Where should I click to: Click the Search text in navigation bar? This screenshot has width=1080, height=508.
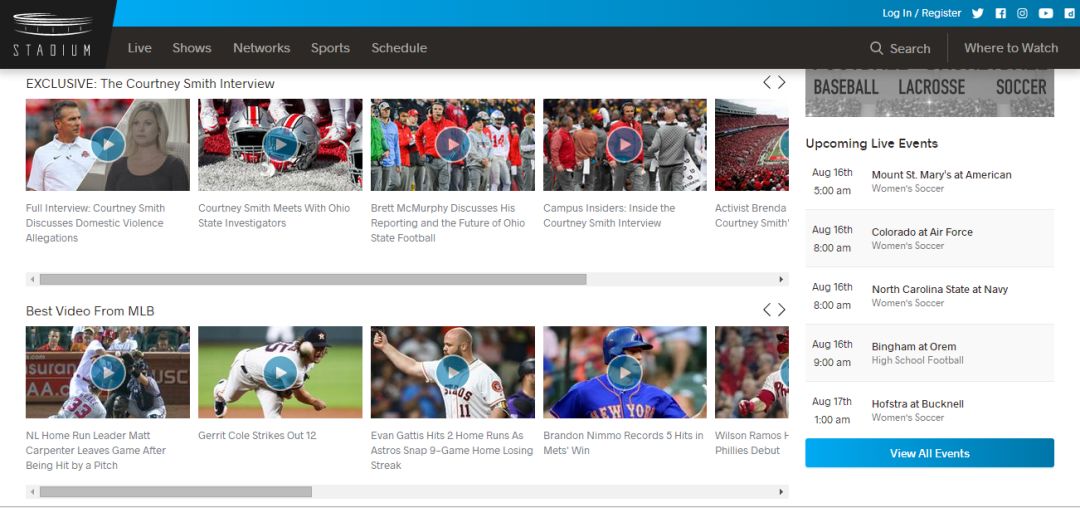click(910, 49)
